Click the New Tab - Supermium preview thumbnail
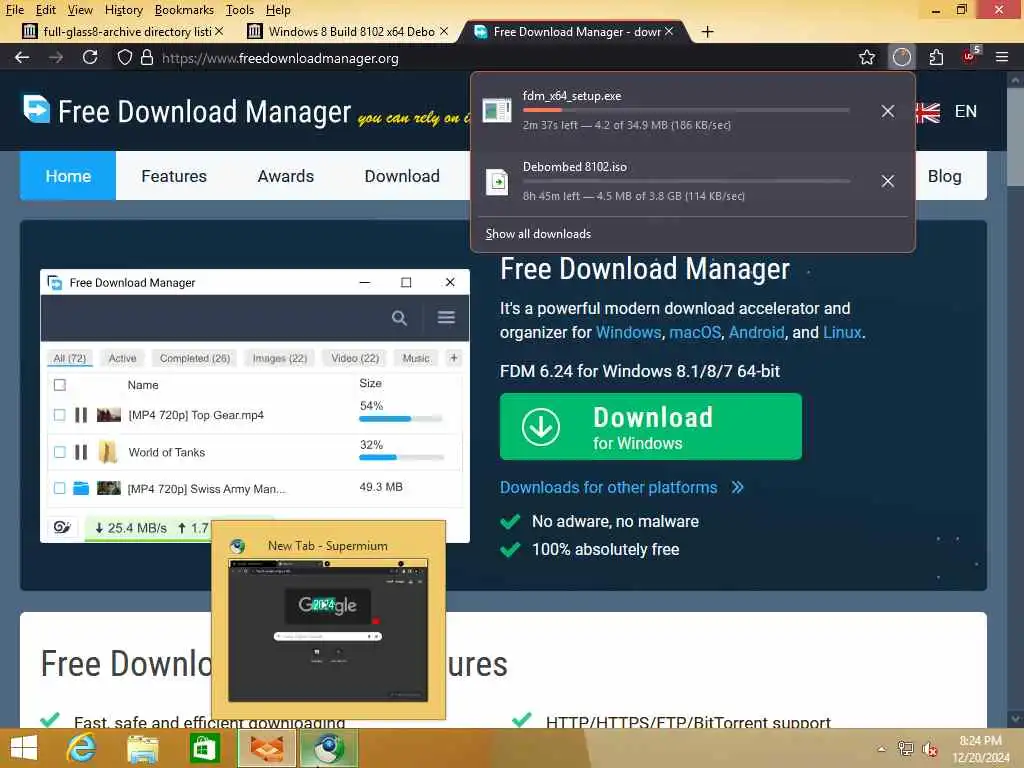1024x768 pixels. coord(328,630)
